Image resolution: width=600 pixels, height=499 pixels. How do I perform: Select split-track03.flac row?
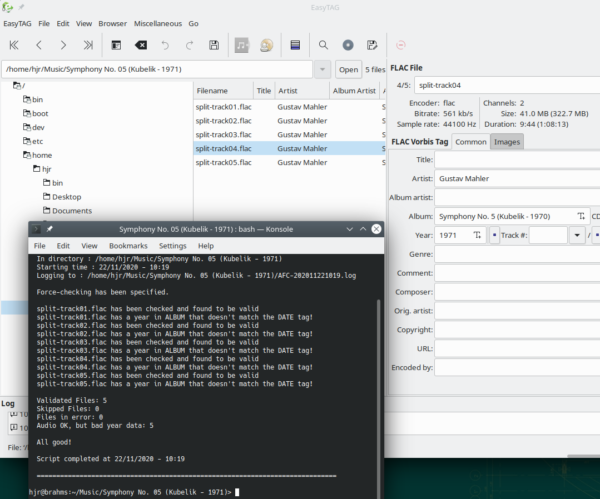tap(290, 134)
